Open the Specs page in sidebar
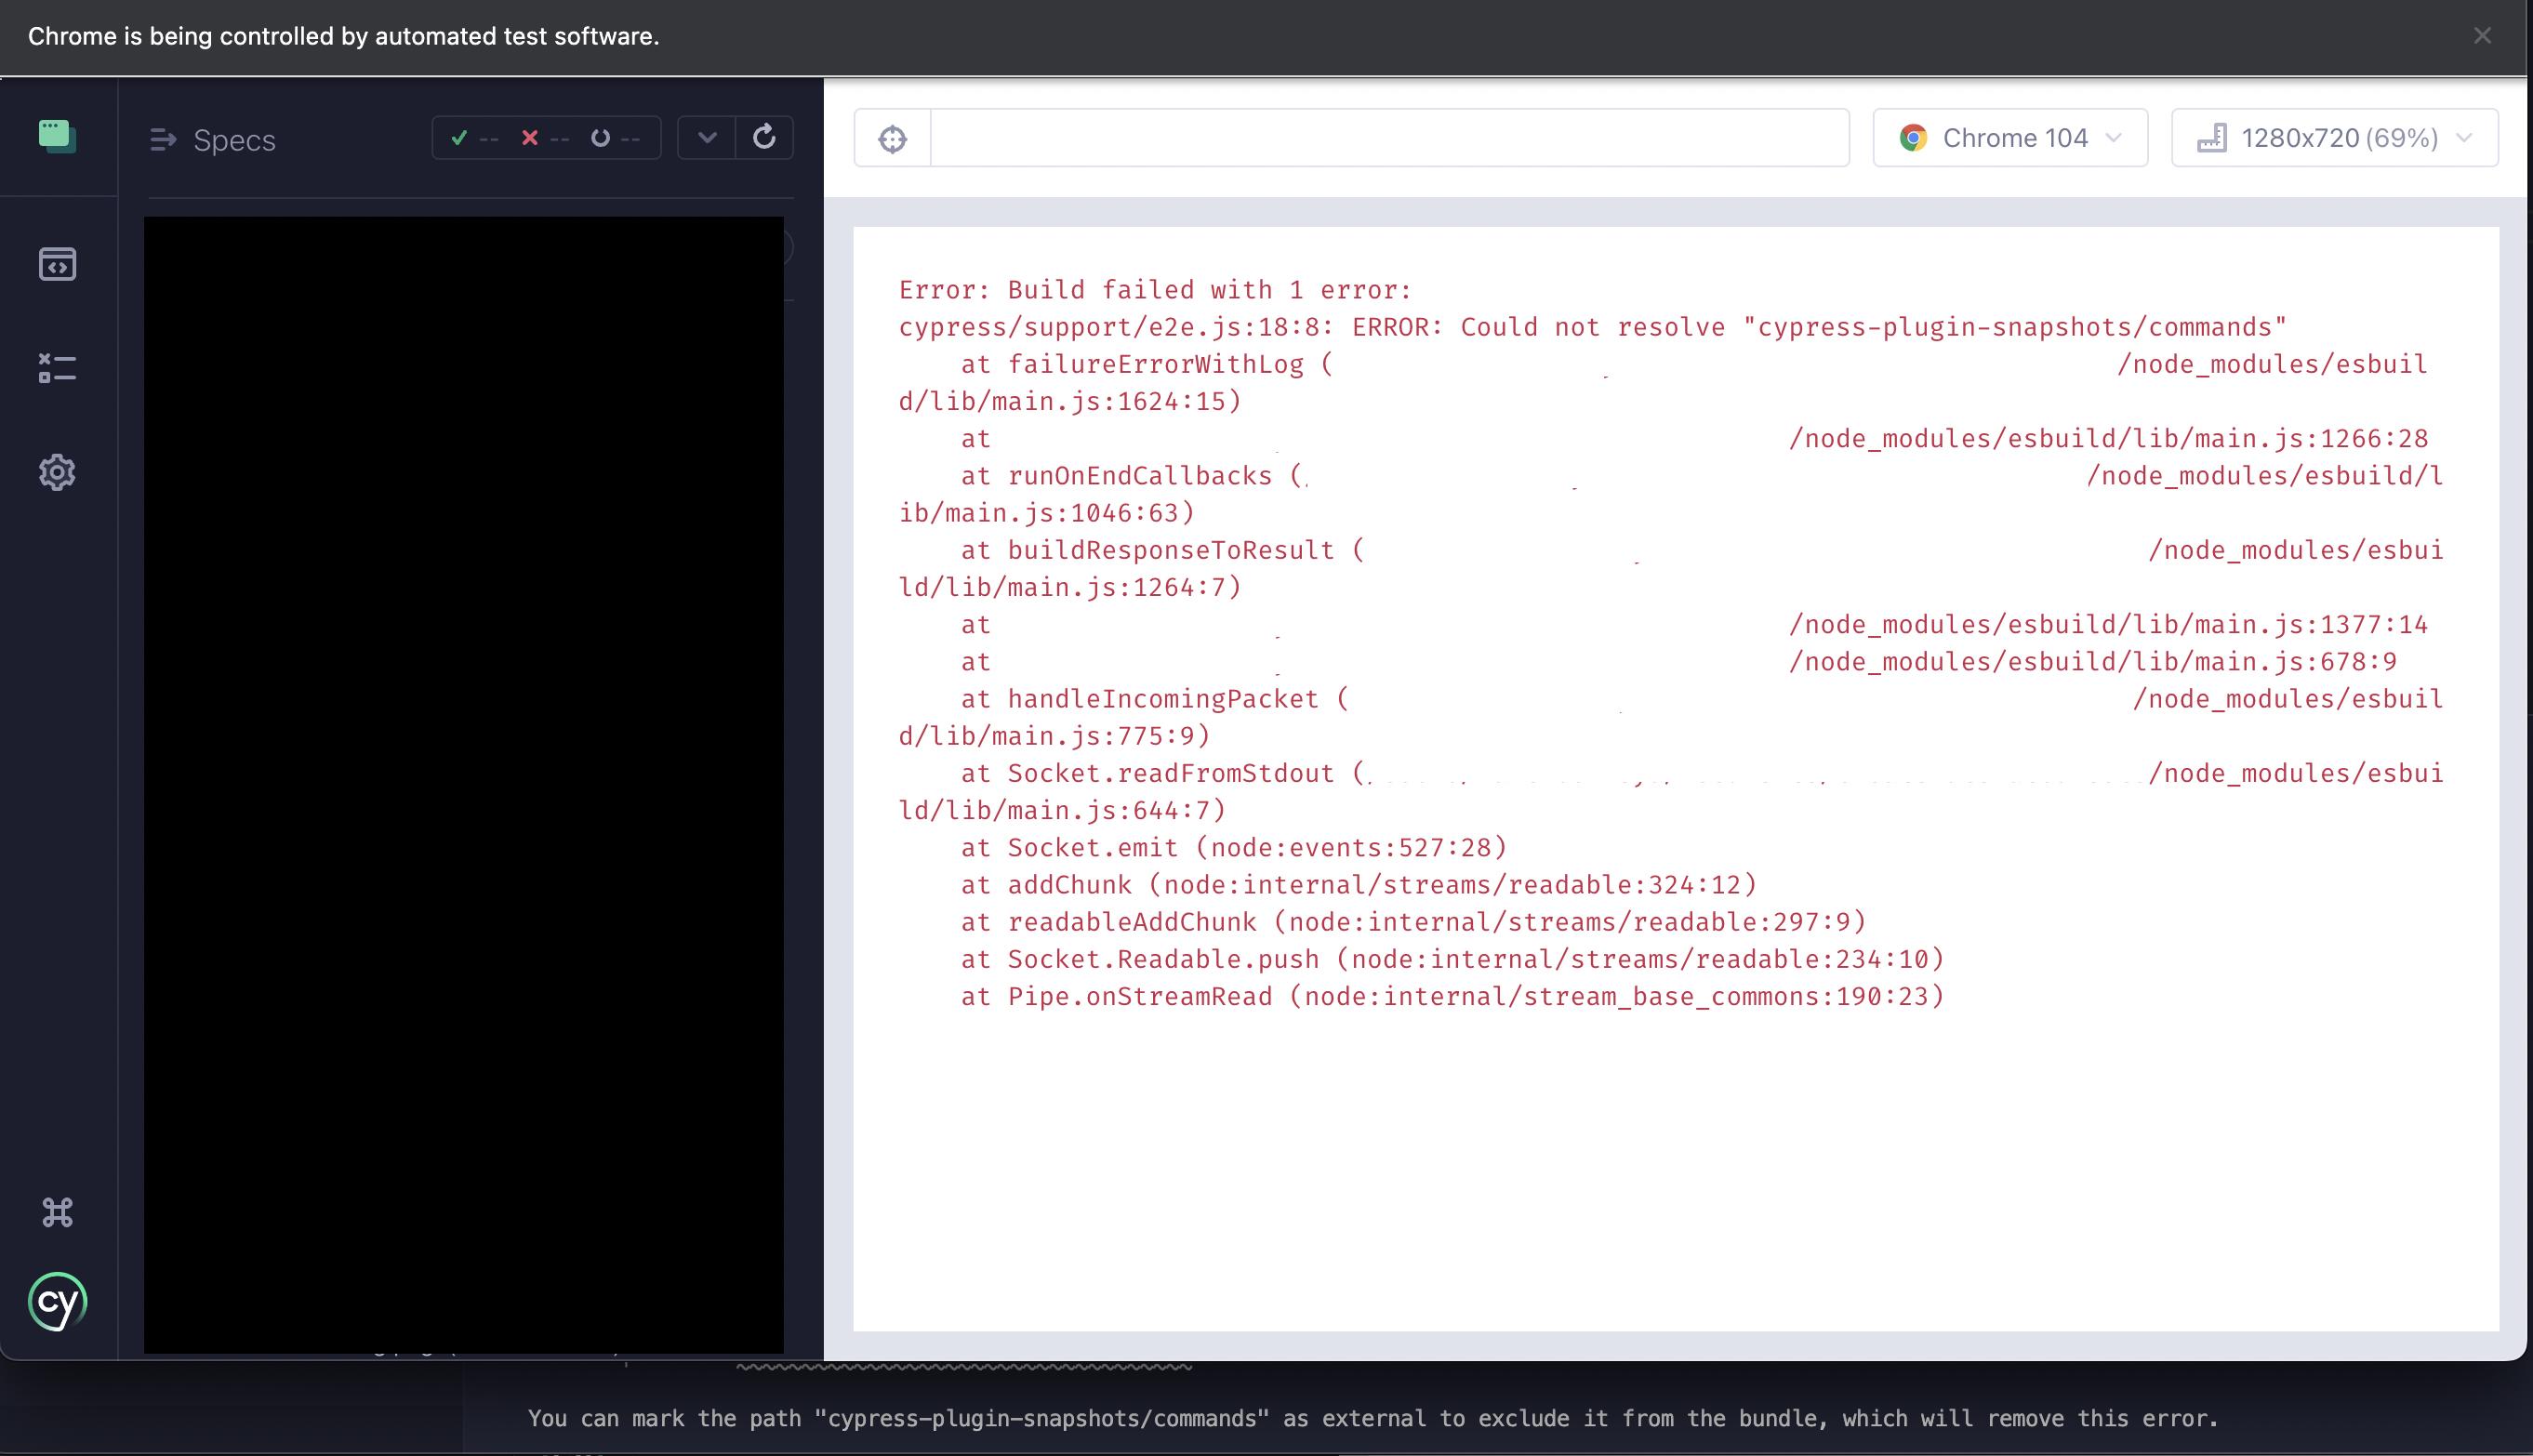The image size is (2533, 1456). [57, 264]
